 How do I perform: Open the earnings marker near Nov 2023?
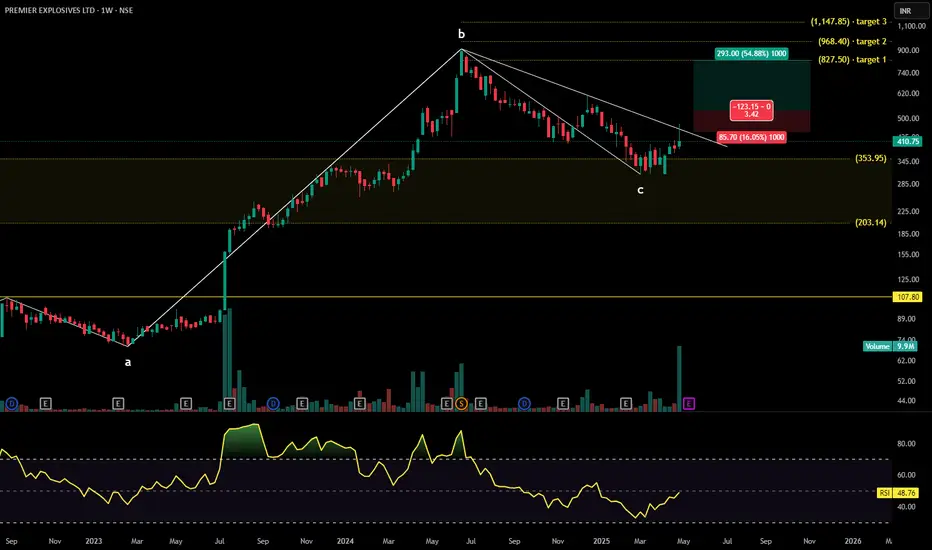point(302,404)
